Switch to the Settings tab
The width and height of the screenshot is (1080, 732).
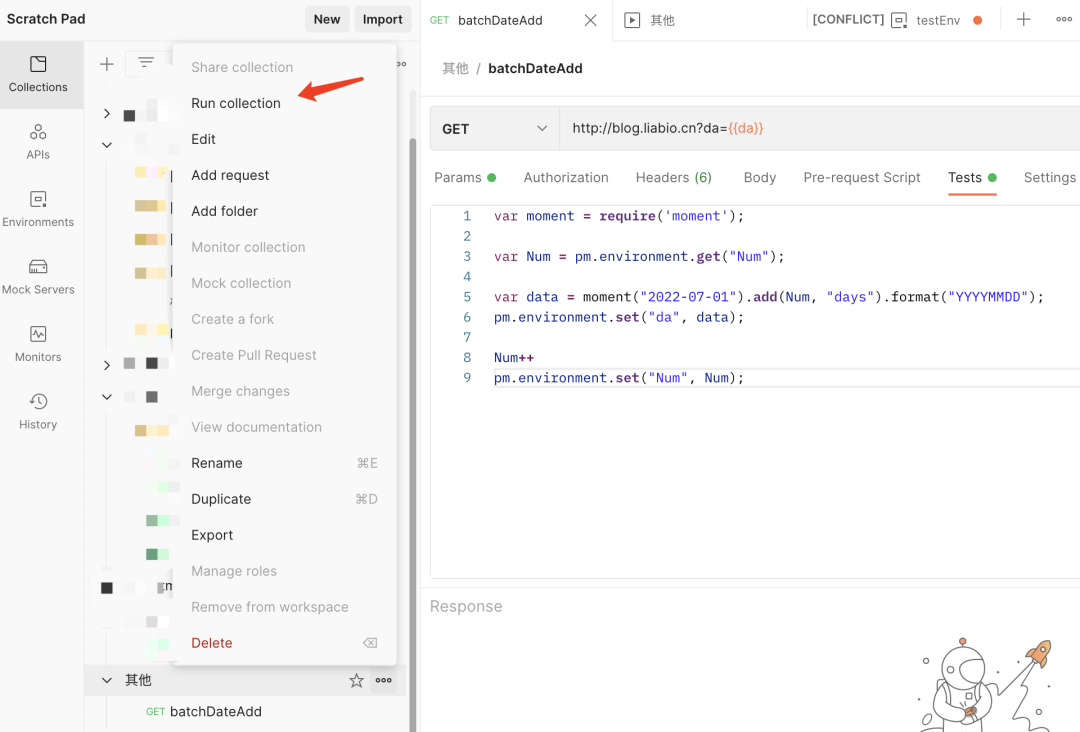1050,178
